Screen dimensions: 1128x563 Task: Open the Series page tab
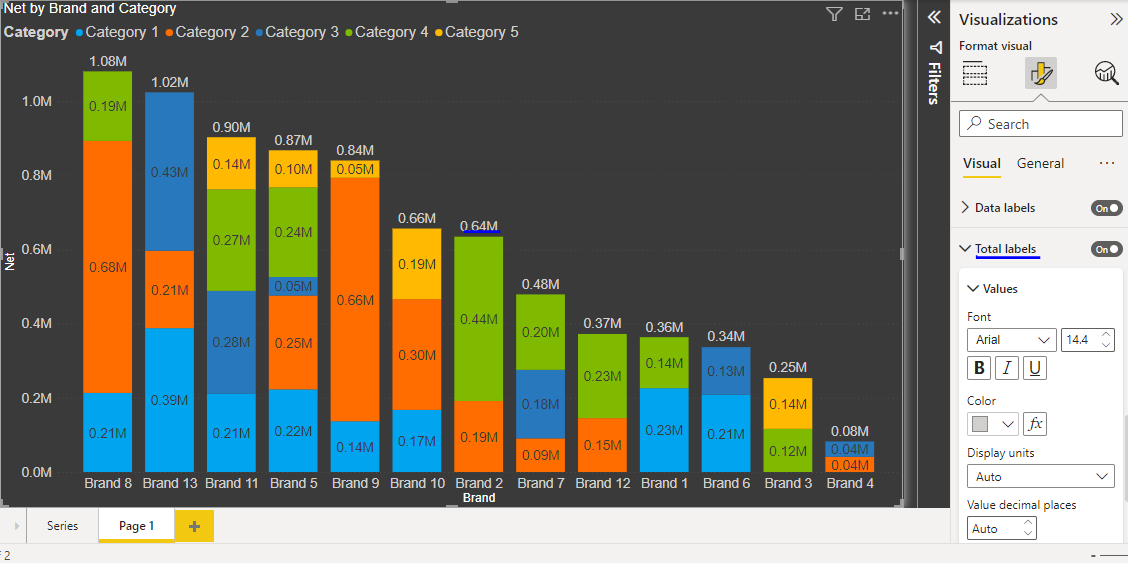coord(63,526)
